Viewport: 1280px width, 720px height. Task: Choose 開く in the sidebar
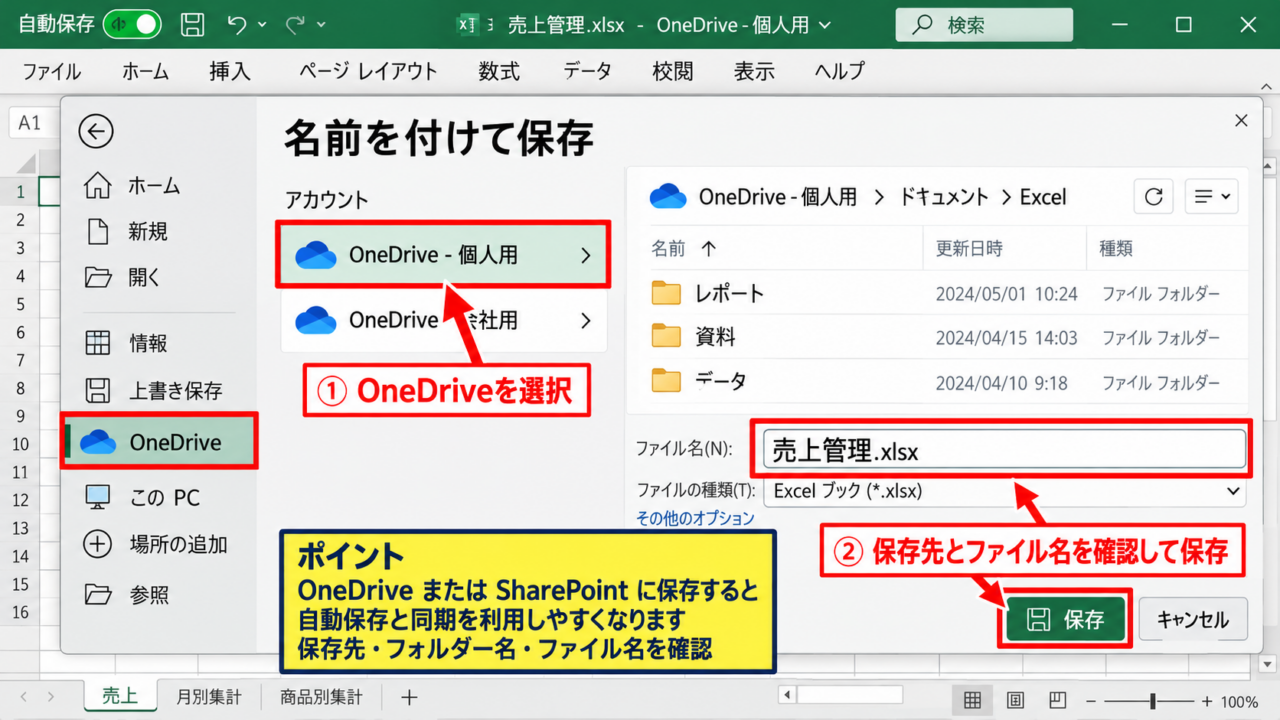122,277
